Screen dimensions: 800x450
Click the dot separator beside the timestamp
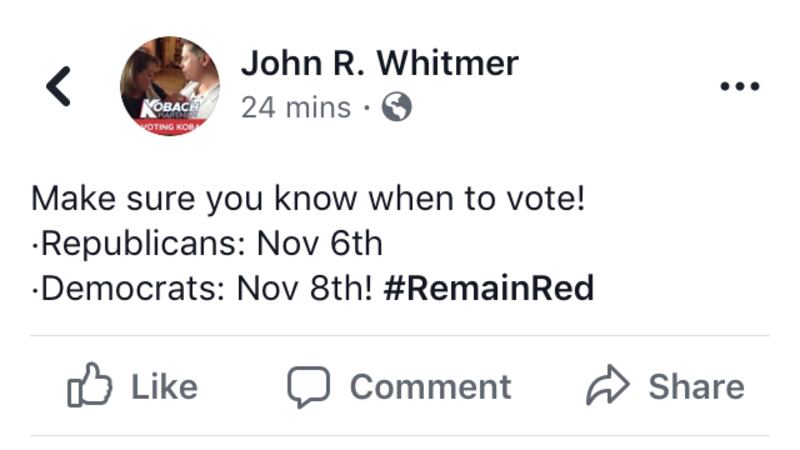pos(367,107)
